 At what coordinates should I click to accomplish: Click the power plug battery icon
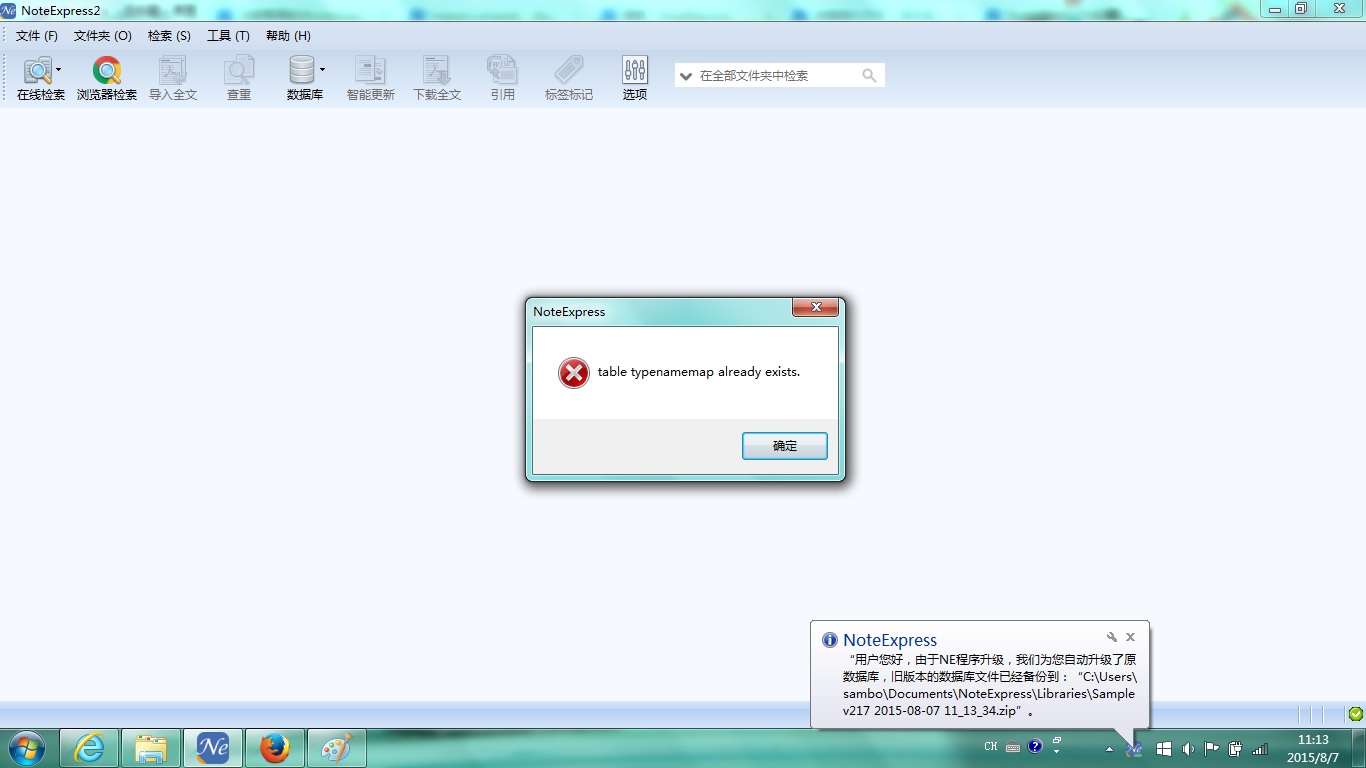(x=1236, y=748)
